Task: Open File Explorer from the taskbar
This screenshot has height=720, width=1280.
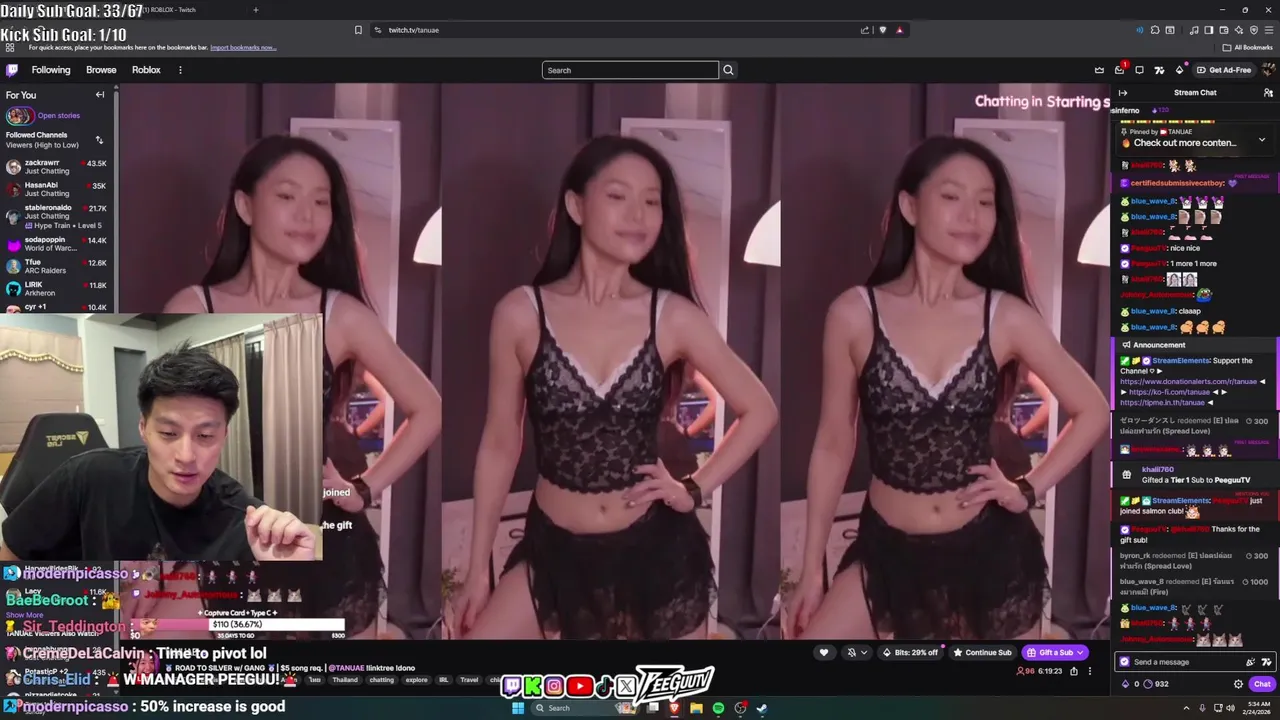Action: 696,708
